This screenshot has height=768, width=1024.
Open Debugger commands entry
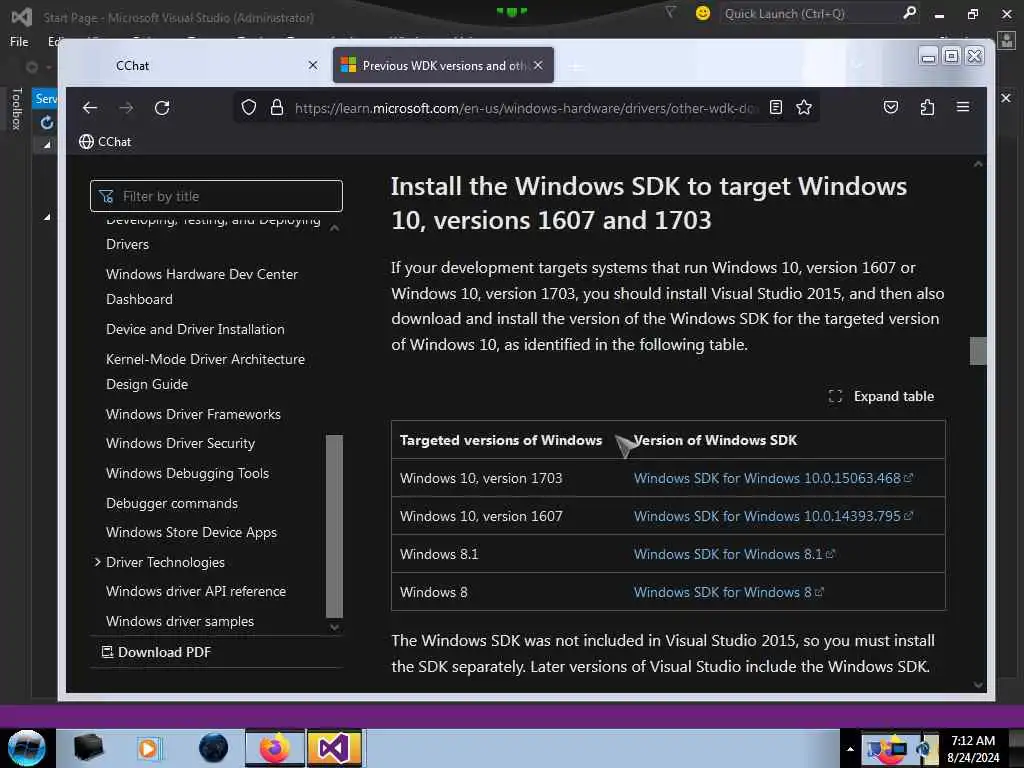pos(172,504)
